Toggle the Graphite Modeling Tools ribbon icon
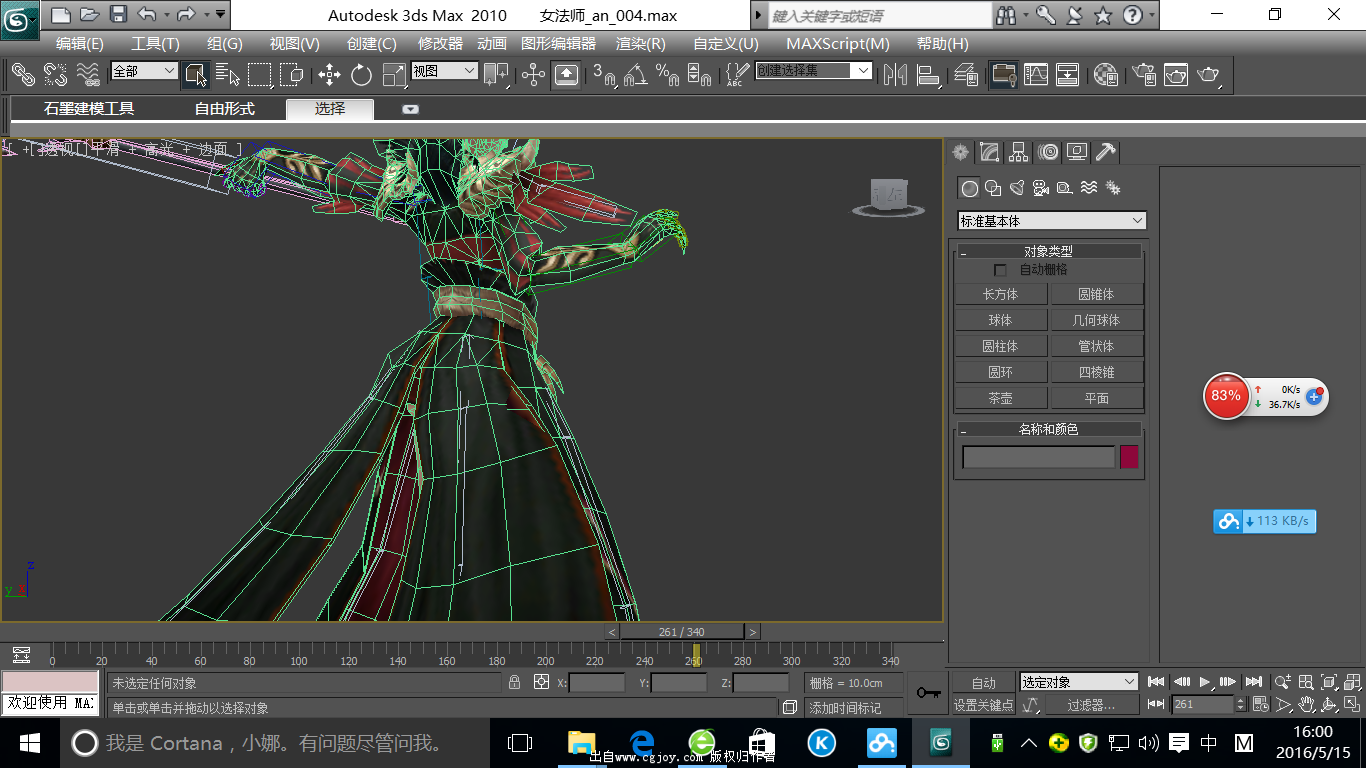 [1003, 74]
